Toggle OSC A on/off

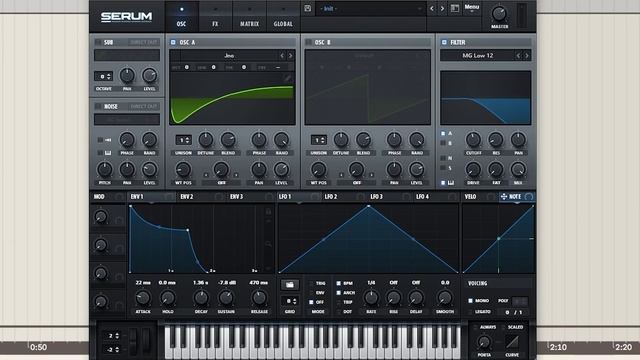173,42
